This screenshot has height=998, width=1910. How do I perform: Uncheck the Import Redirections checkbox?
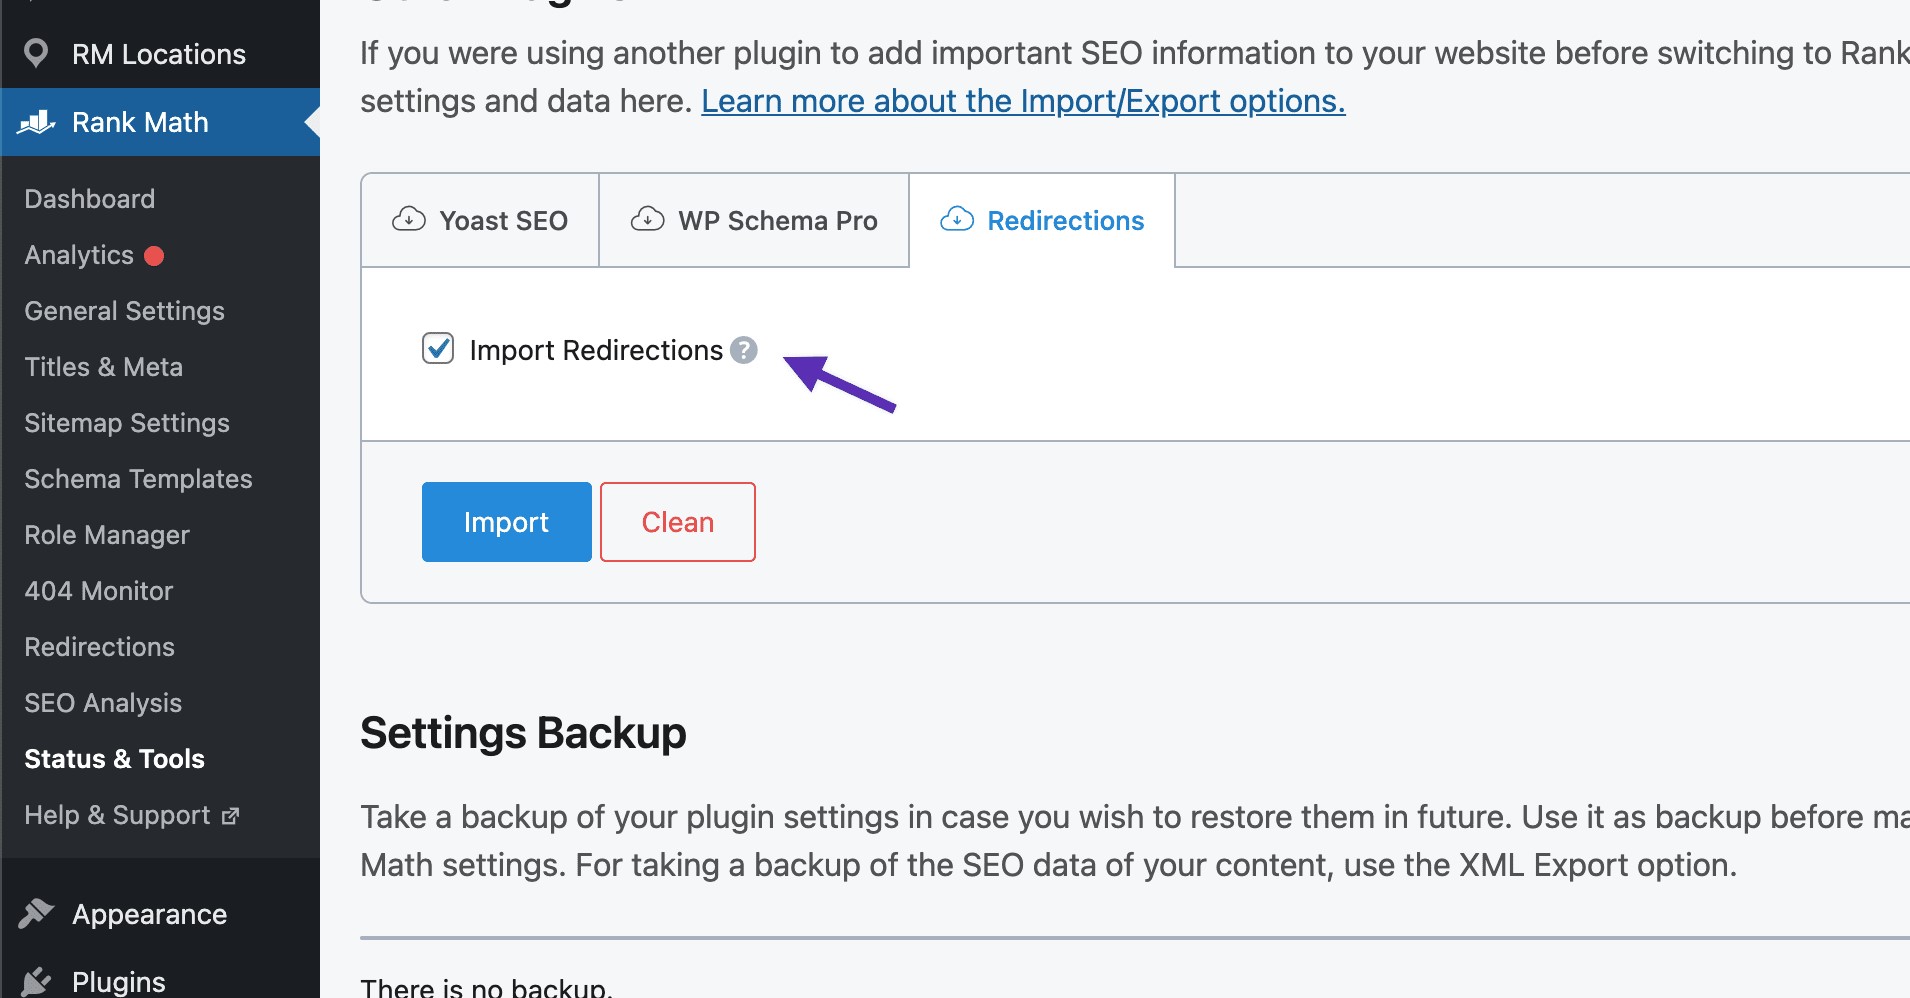438,349
